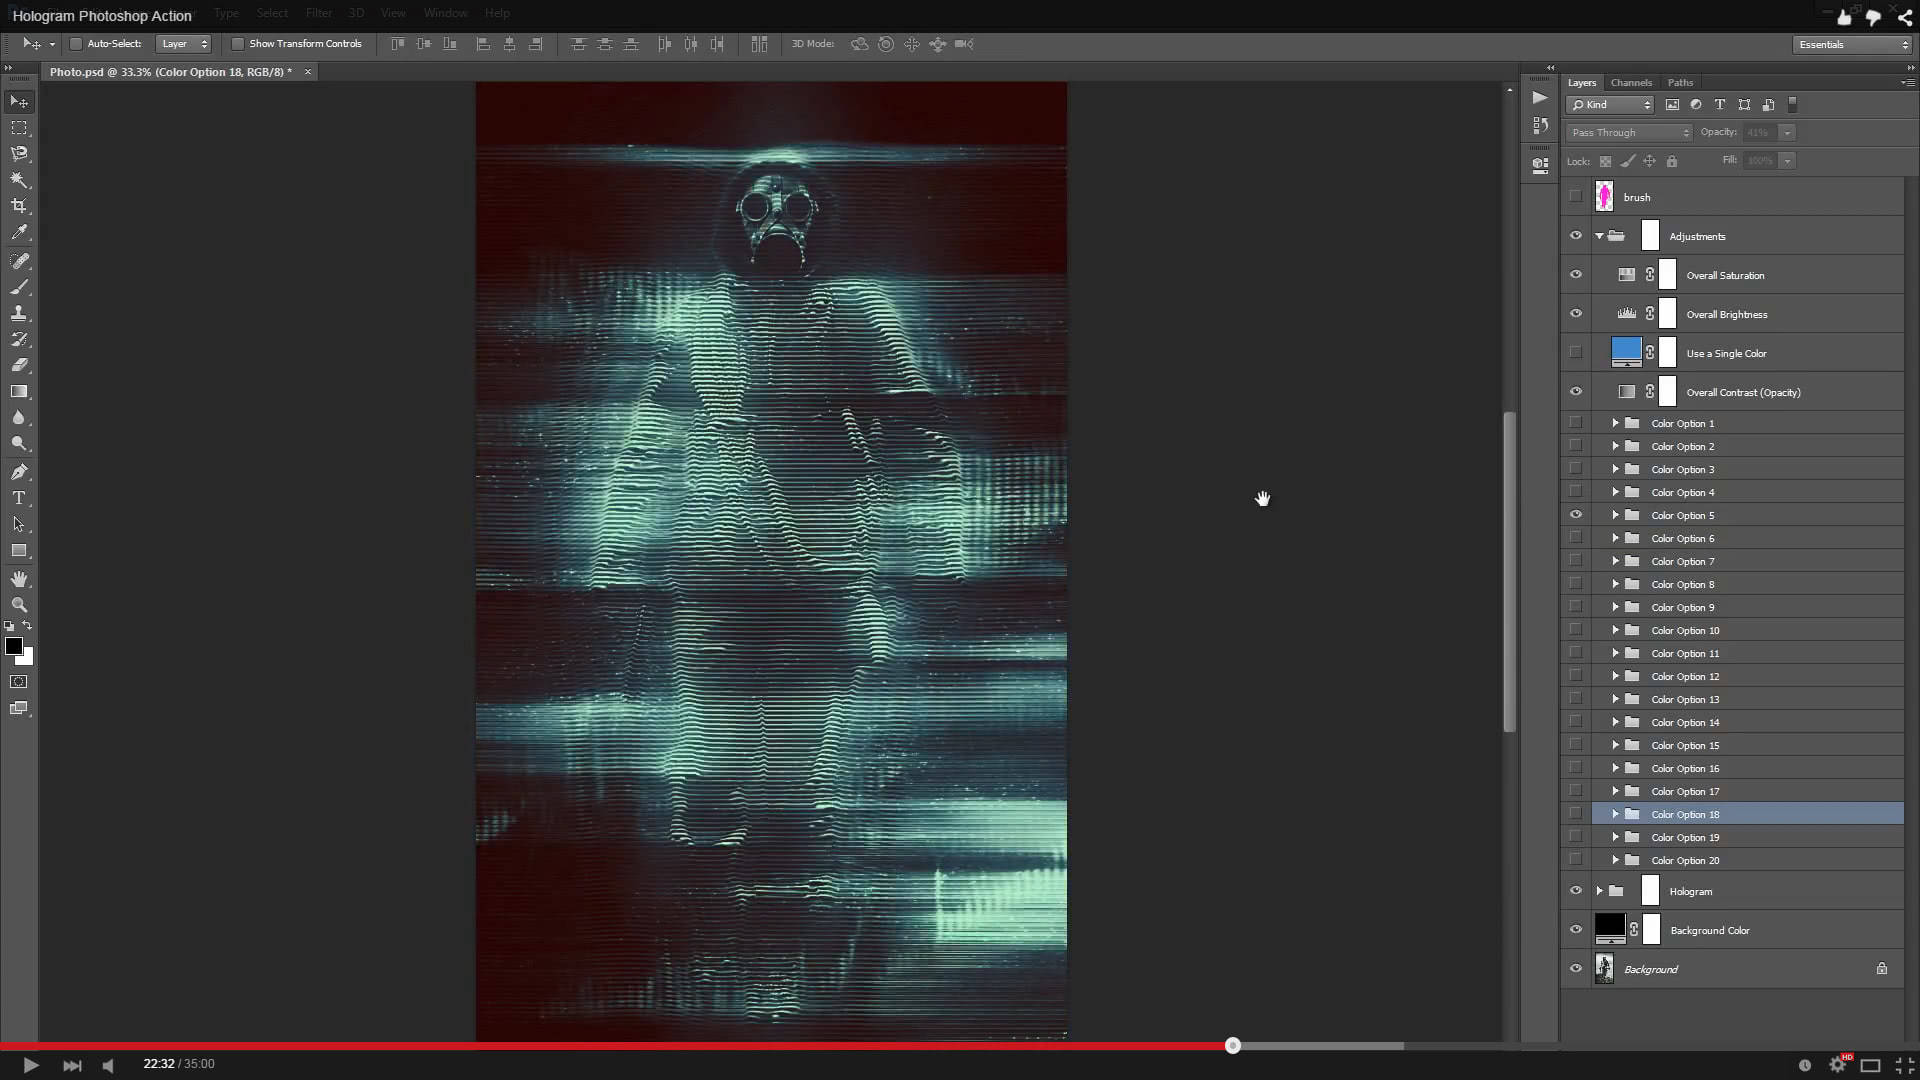Select the Lasso tool
The image size is (1920, 1080).
point(19,154)
